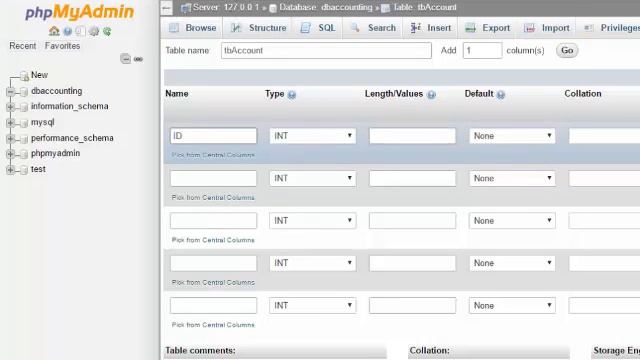
Task: Click the second row Name field
Action: pos(213,178)
